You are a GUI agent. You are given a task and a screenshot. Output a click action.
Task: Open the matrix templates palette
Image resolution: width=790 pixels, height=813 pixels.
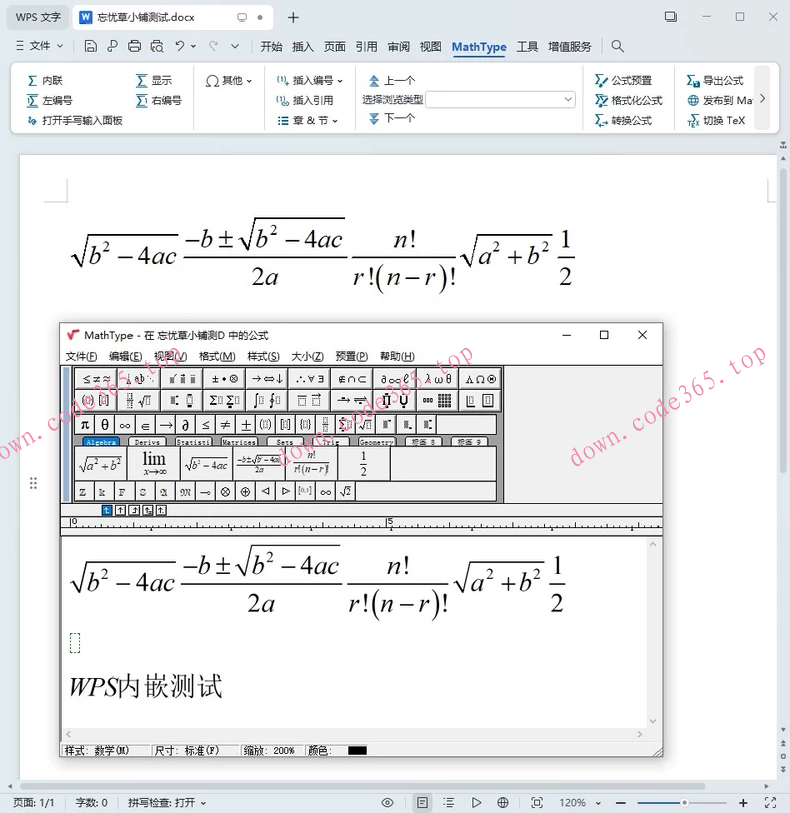pyautogui.click(x=438, y=400)
